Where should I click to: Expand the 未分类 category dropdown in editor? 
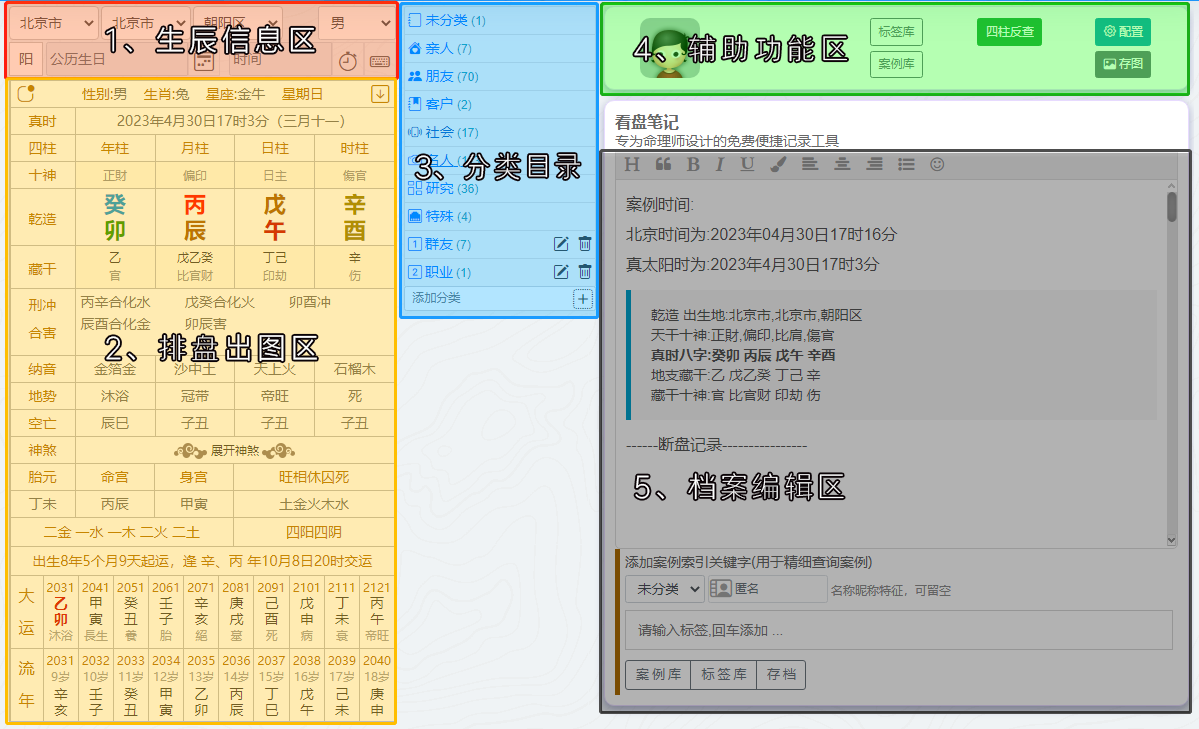[665, 589]
